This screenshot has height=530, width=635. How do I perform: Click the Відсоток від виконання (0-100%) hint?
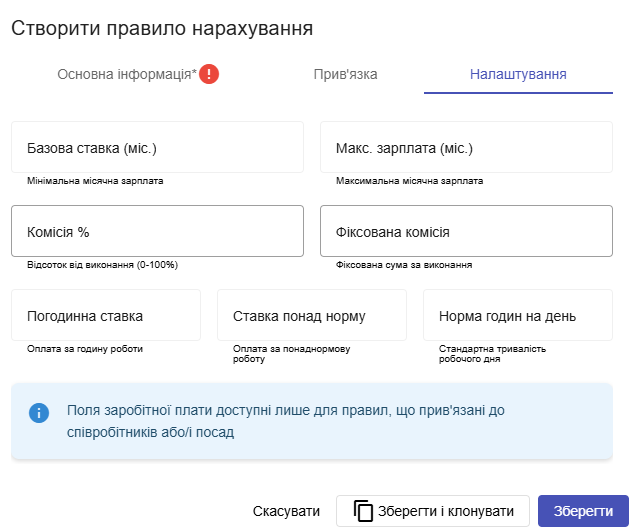tap(102, 266)
